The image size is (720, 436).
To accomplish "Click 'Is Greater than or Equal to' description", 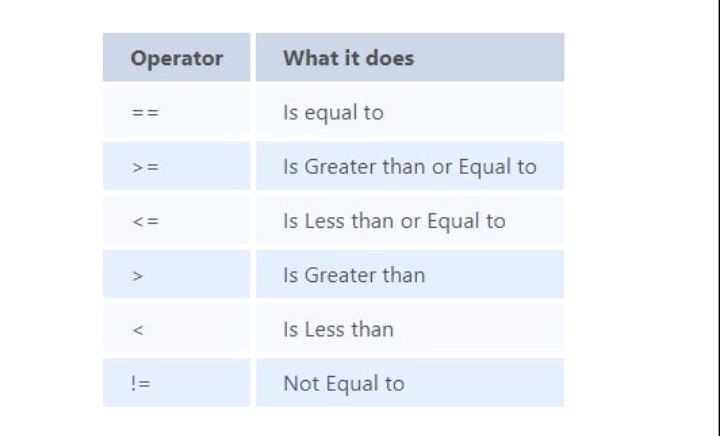I will point(409,167).
